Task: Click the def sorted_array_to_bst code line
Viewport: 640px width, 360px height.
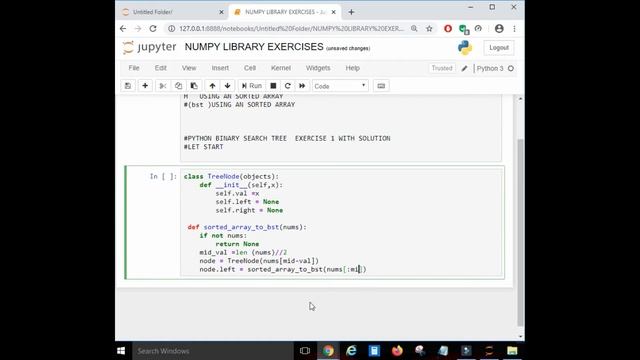Action: tap(247, 227)
